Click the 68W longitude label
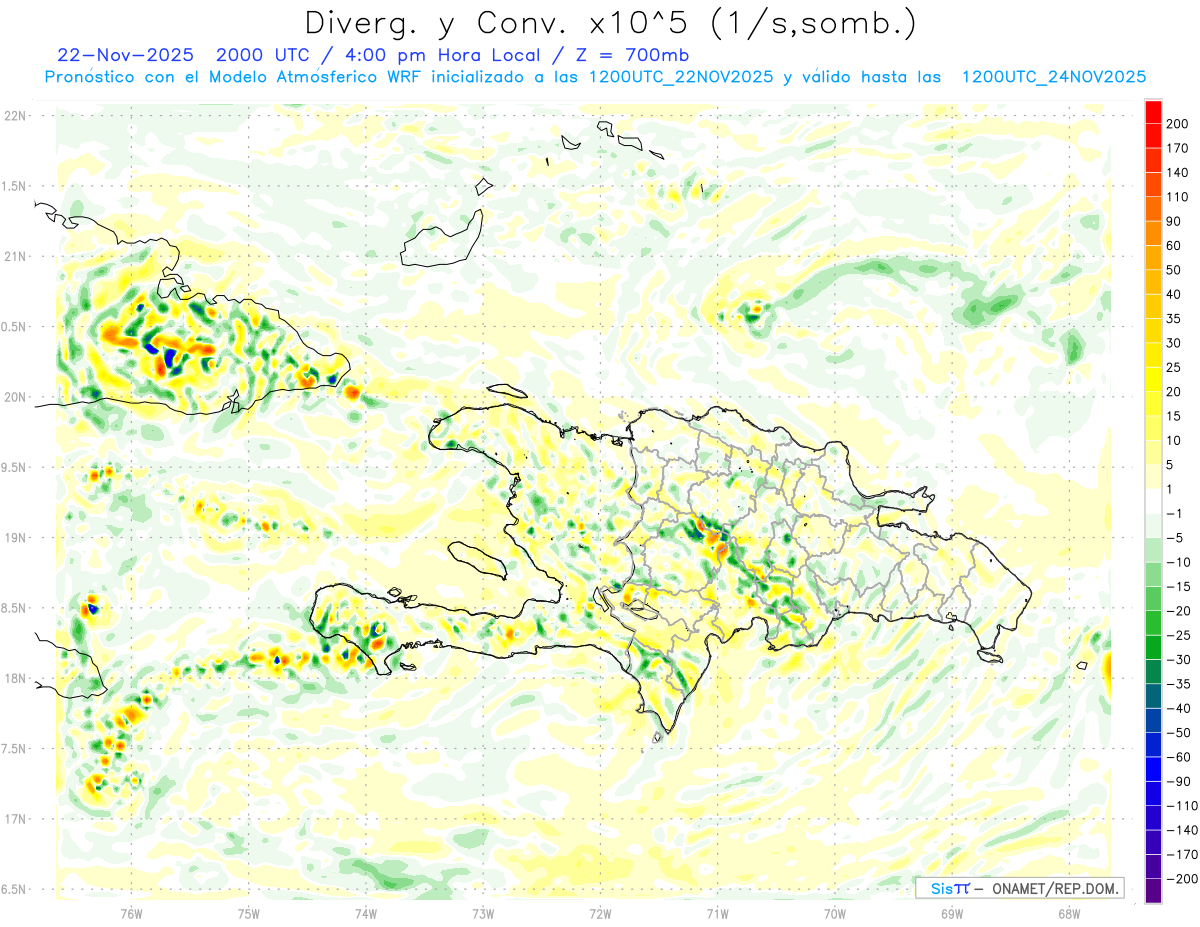Image resolution: width=1200 pixels, height=927 pixels. [1069, 913]
